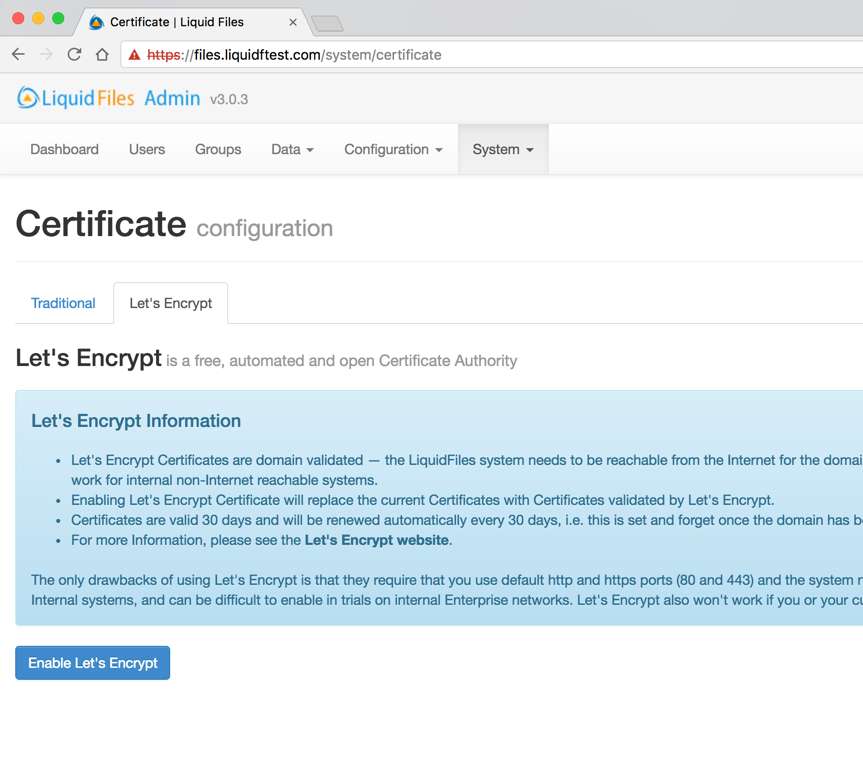Screen dimensions: 863x782
Task: Click the security warning icon in the address bar
Action: tap(132, 55)
